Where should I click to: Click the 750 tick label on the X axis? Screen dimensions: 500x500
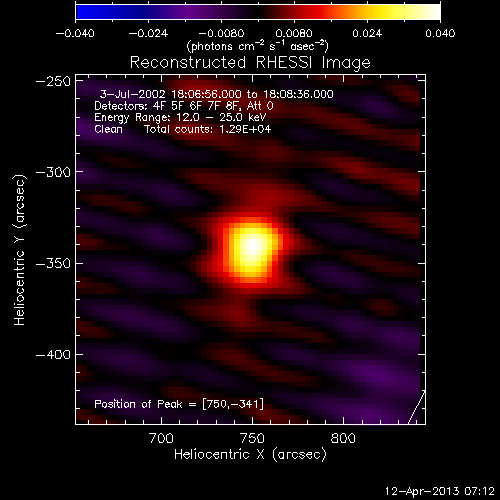click(x=252, y=438)
